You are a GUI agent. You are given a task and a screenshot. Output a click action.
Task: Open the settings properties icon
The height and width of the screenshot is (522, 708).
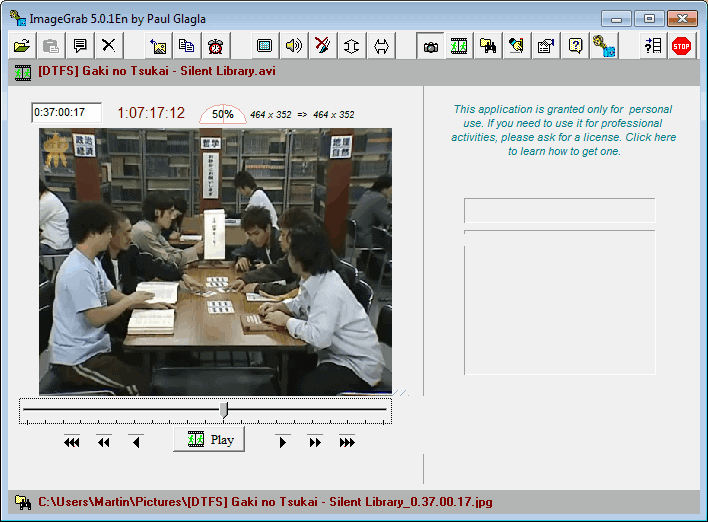(546, 46)
